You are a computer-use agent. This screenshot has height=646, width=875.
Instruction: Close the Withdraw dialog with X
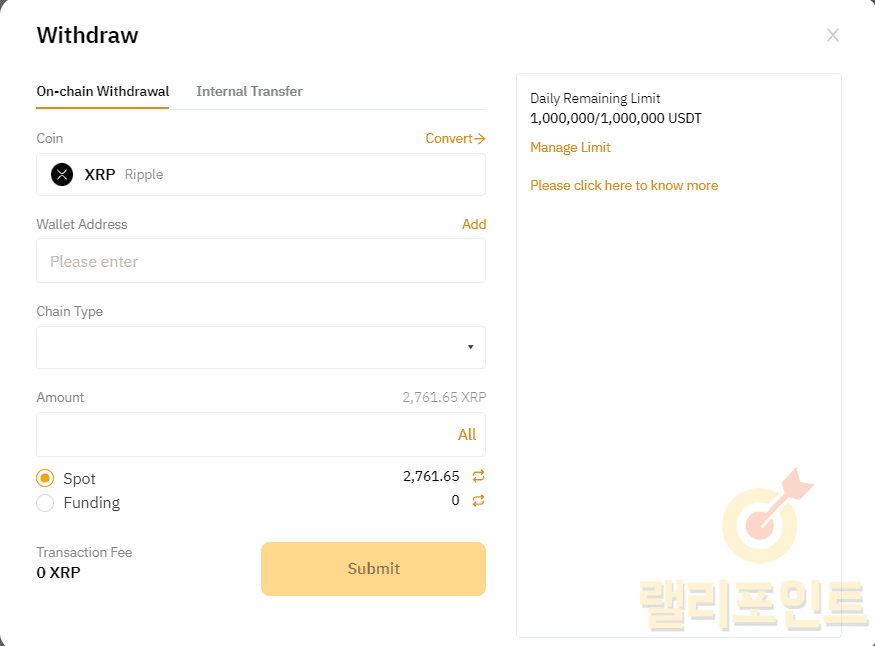[x=832, y=36]
